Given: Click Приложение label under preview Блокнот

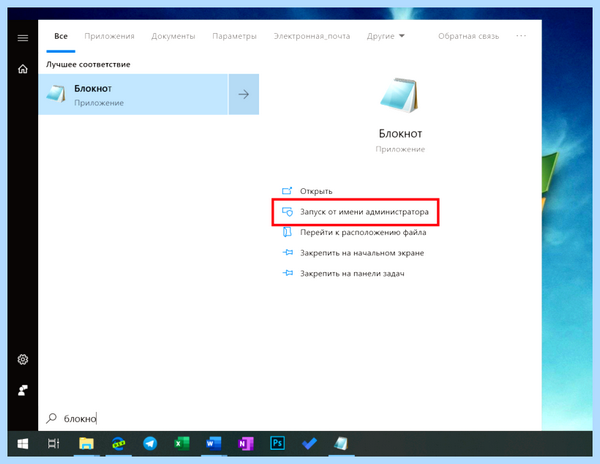Looking at the screenshot, I should 400,149.
